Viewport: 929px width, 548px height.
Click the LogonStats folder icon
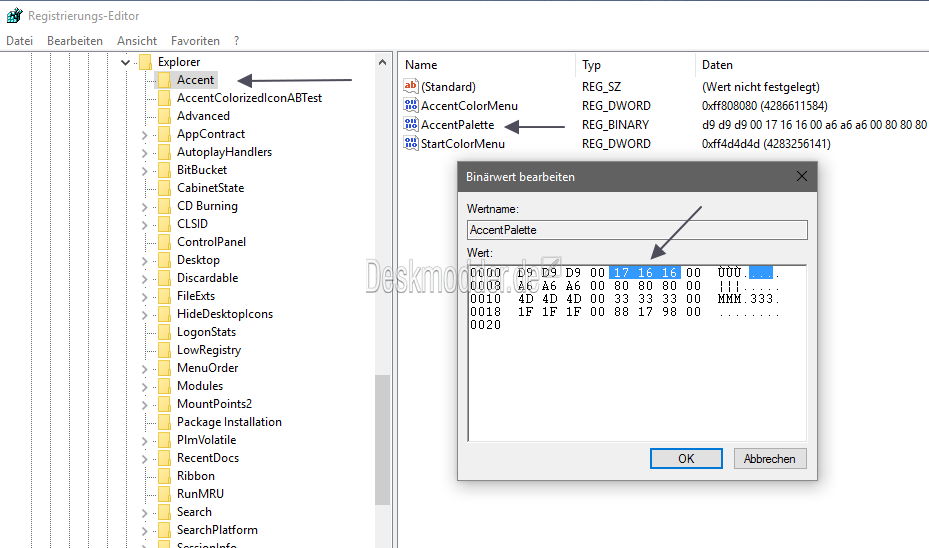pos(165,332)
